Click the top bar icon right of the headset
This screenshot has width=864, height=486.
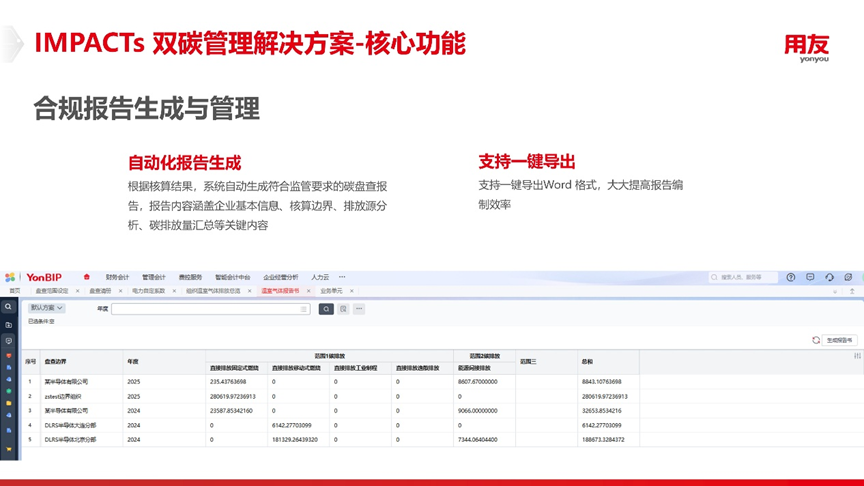(849, 277)
